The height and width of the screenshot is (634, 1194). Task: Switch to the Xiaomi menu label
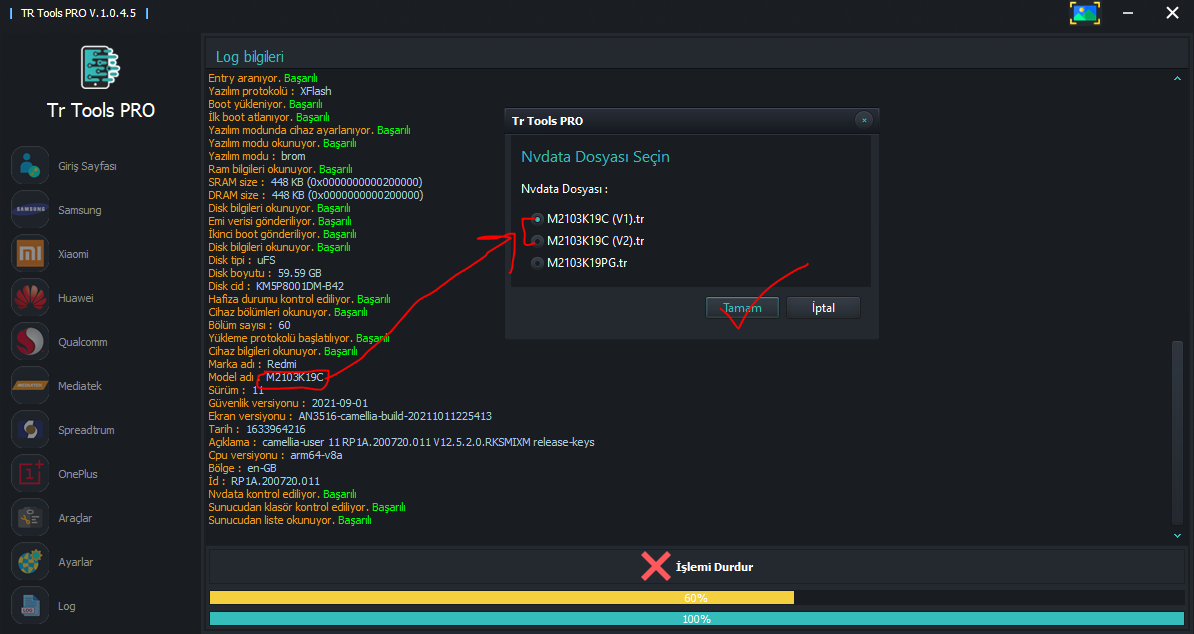click(73, 254)
